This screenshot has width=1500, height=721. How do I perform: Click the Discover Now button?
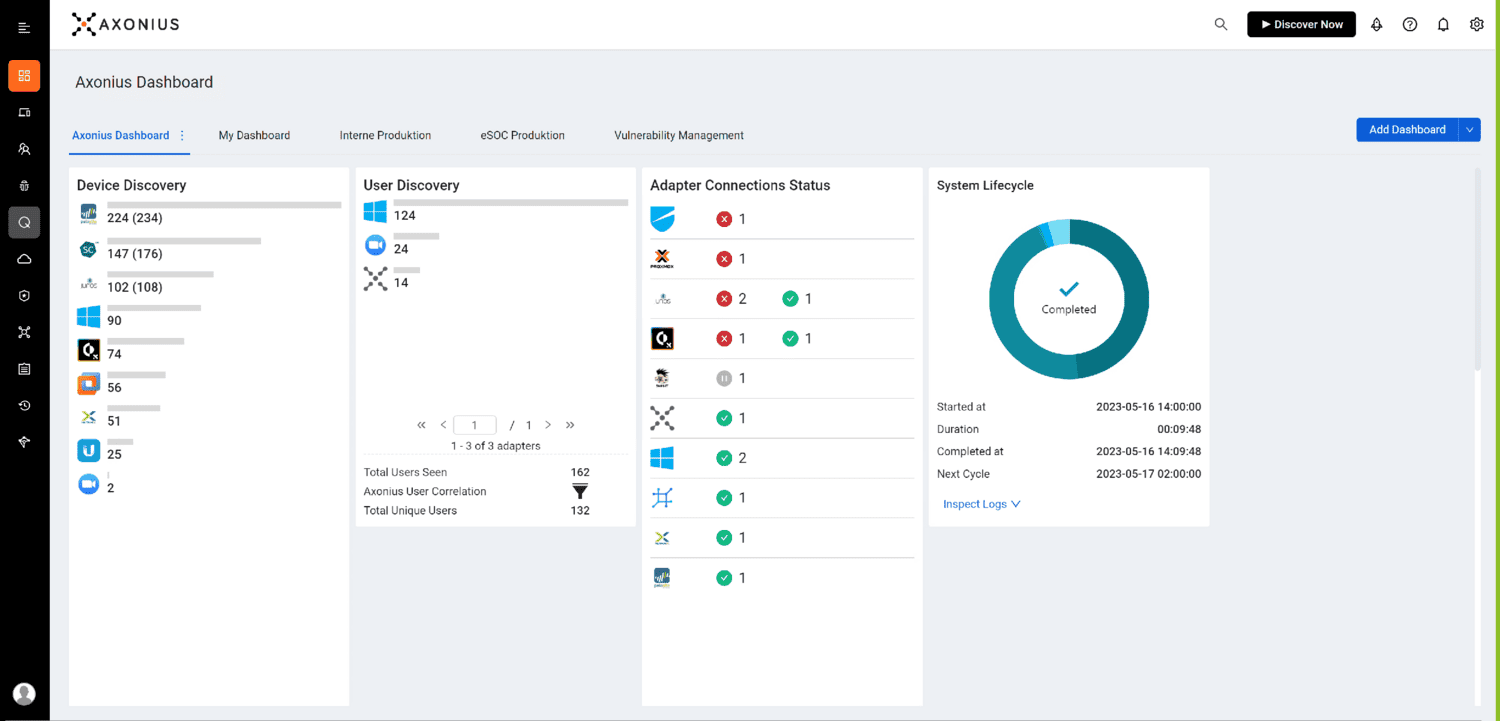point(1301,24)
